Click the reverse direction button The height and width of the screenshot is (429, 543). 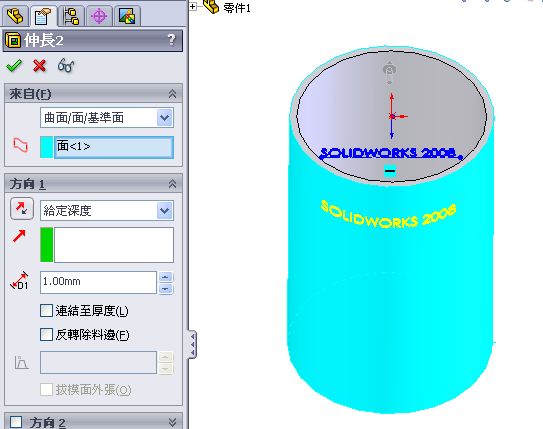tap(22, 209)
